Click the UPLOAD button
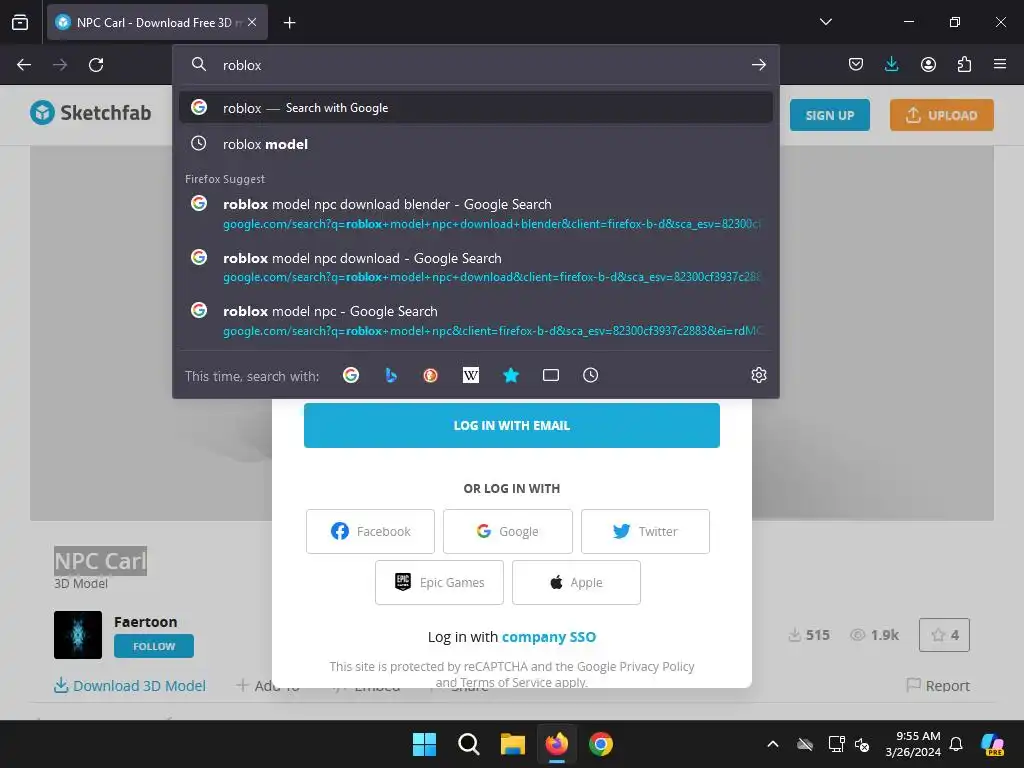This screenshot has height=768, width=1024. 941,115
